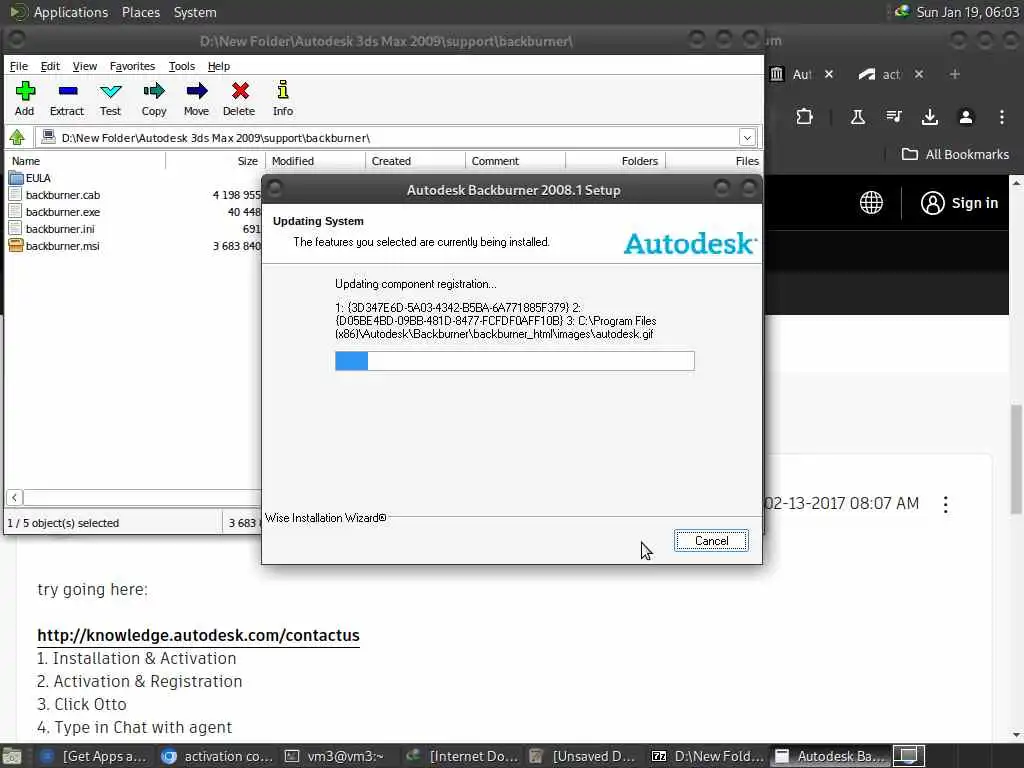Cancel the Backburner setup

click(711, 540)
